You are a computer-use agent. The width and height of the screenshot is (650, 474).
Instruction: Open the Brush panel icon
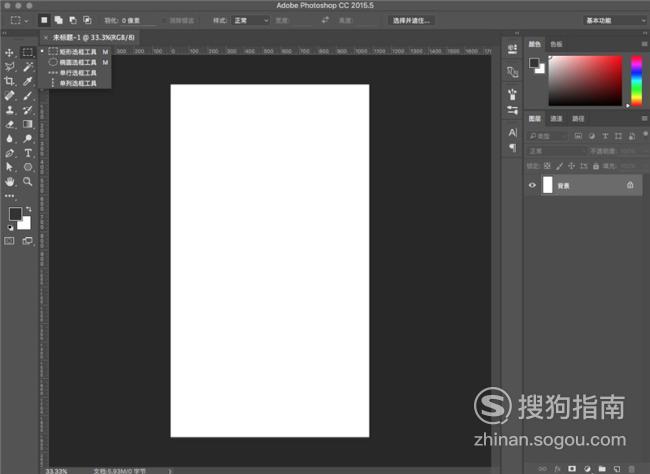(x=512, y=95)
